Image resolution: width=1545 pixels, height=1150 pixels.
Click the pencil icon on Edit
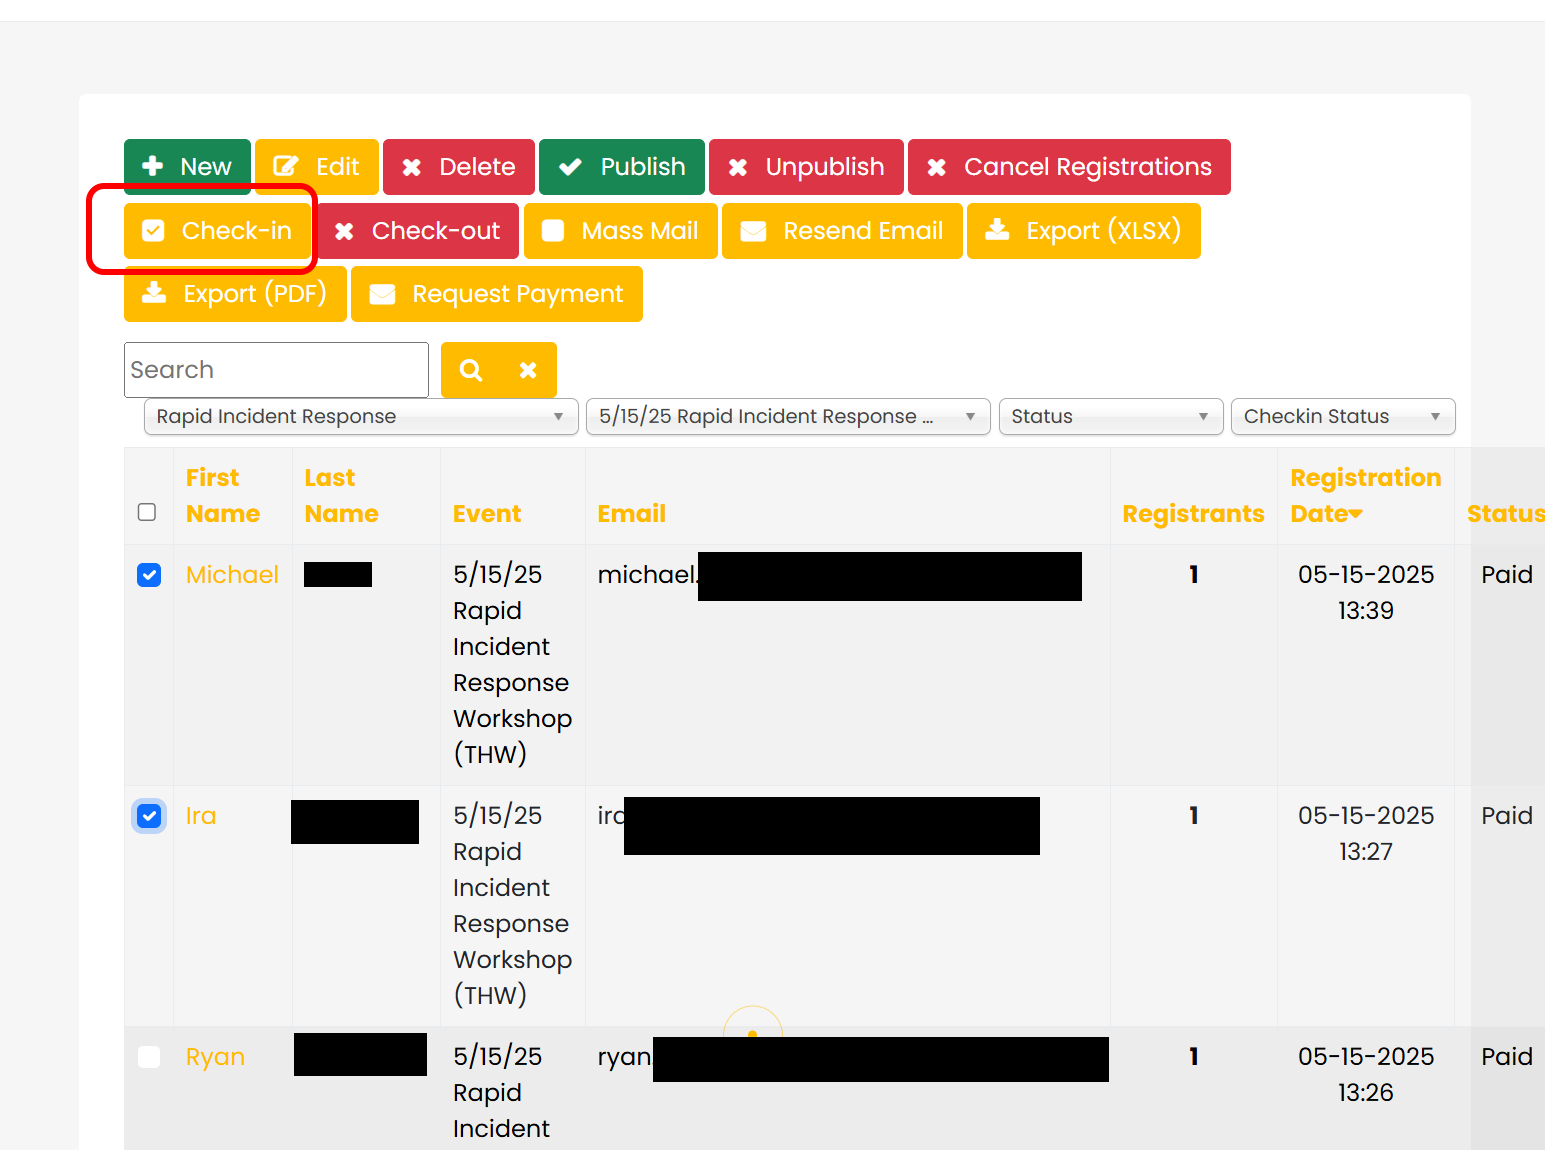(286, 167)
